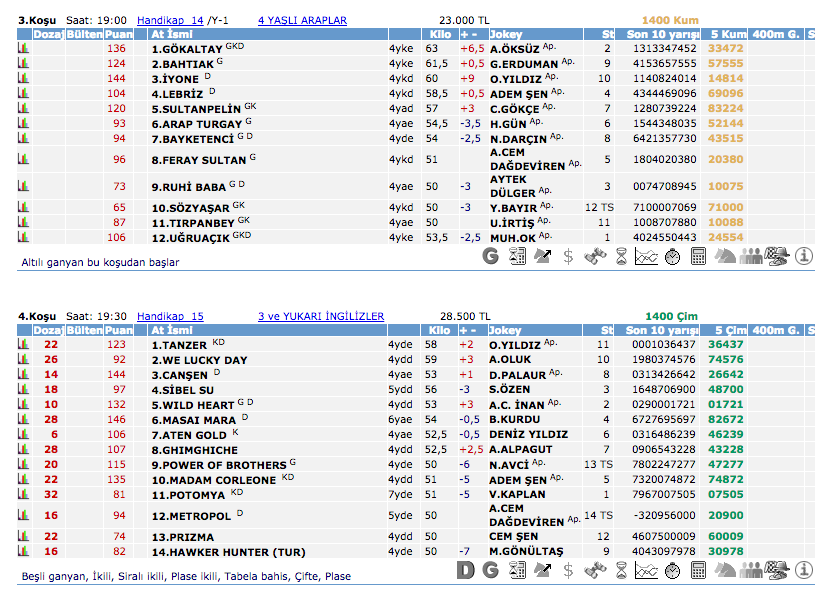Click horse name WILD HEART

tap(192, 405)
